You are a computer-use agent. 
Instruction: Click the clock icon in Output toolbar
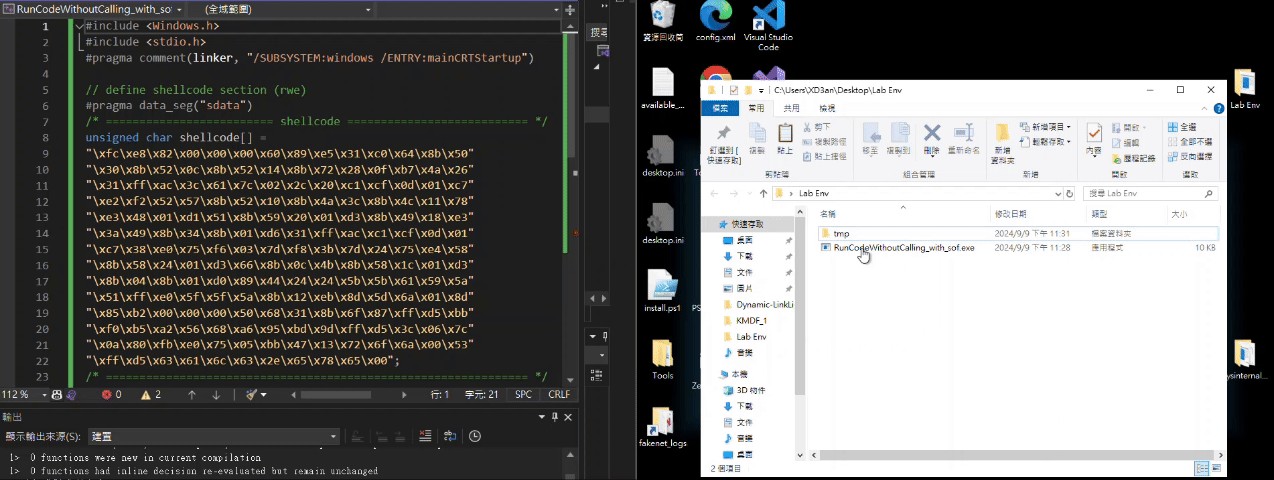(475, 436)
